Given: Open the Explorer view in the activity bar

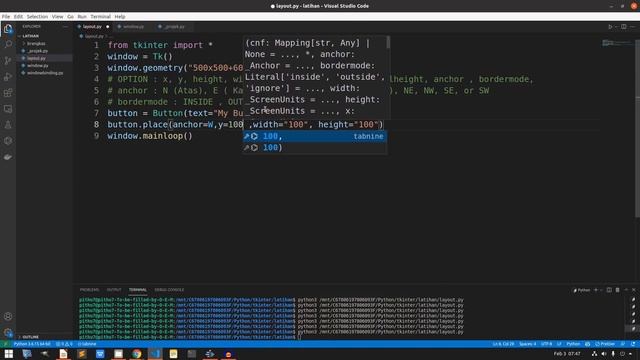Looking at the screenshot, I should (8, 29).
